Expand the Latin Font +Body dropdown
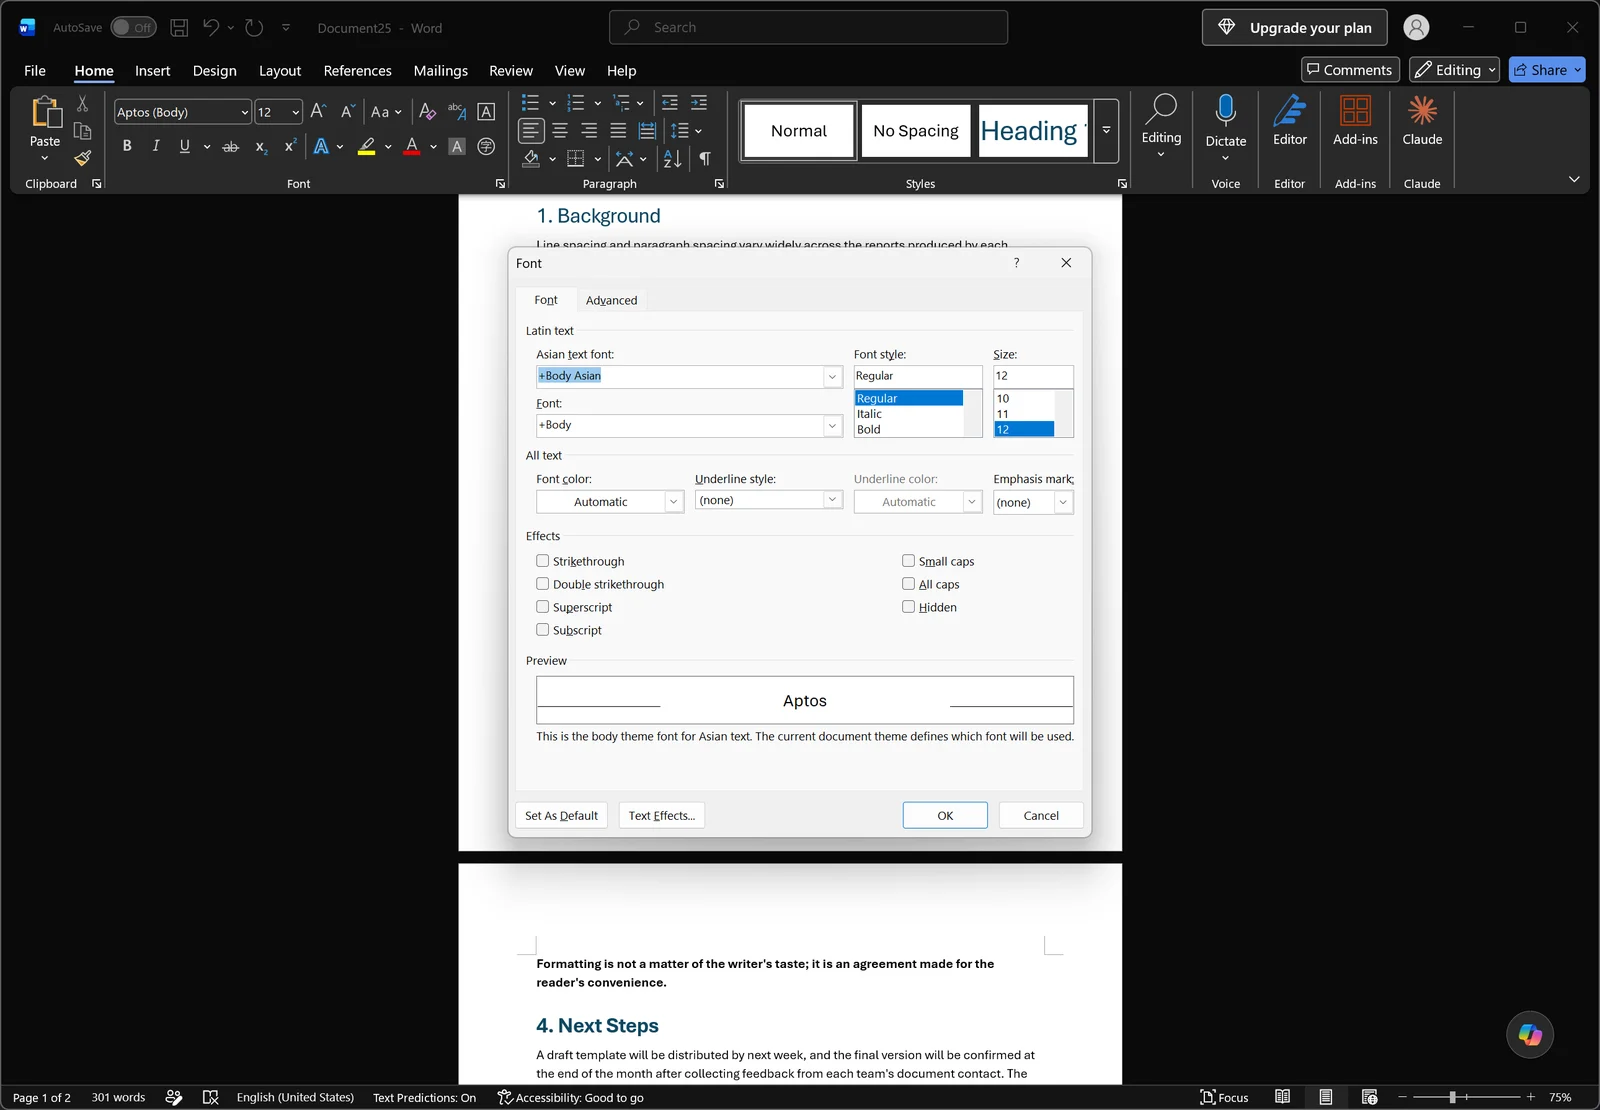 coord(832,426)
